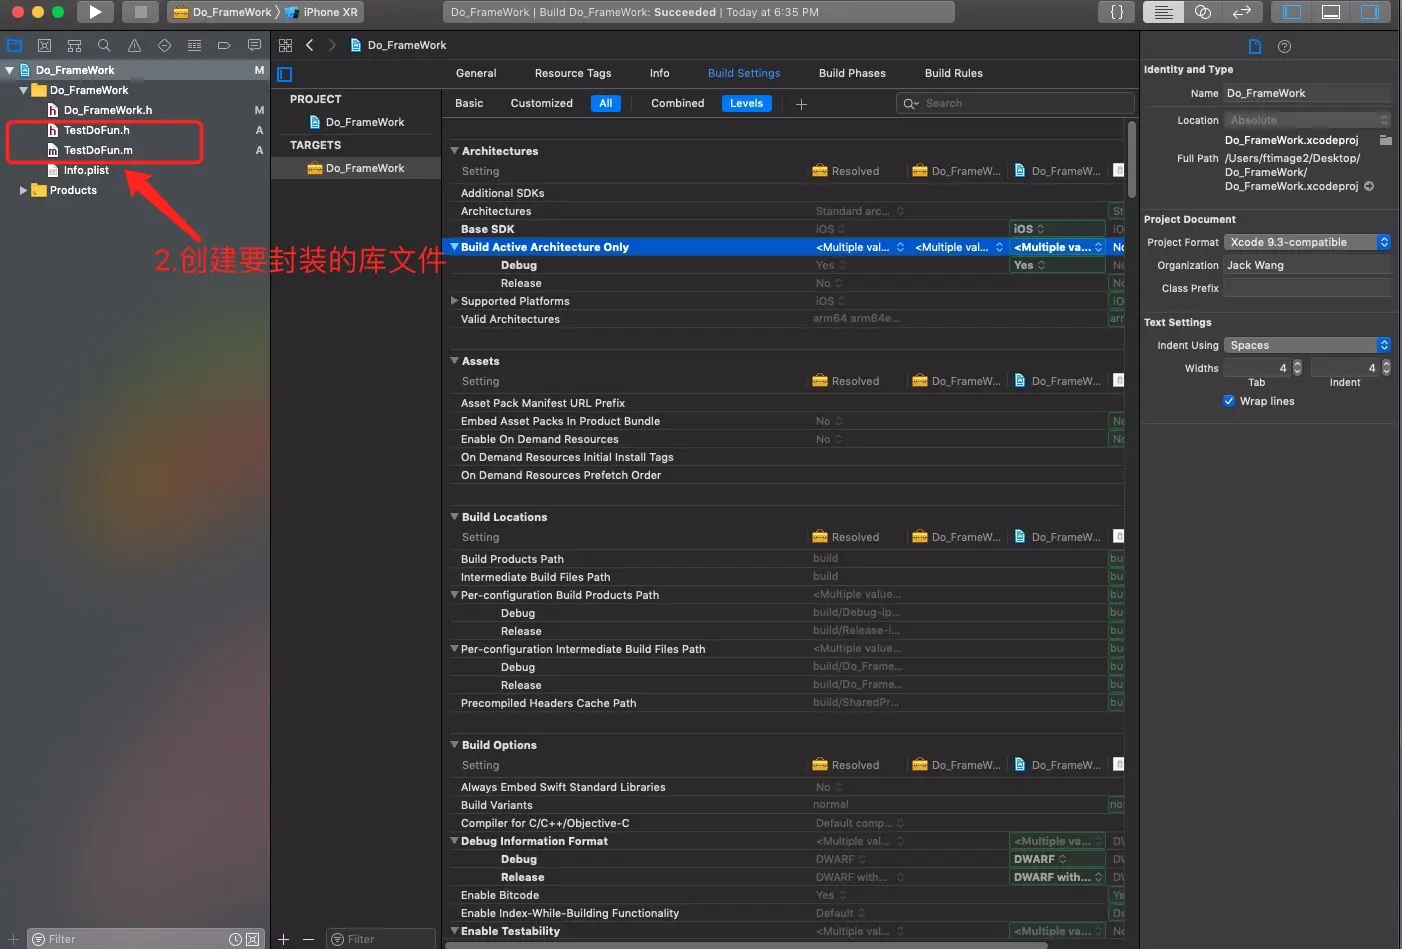Collapse the Architectures section
The image size is (1402, 949).
tap(454, 151)
